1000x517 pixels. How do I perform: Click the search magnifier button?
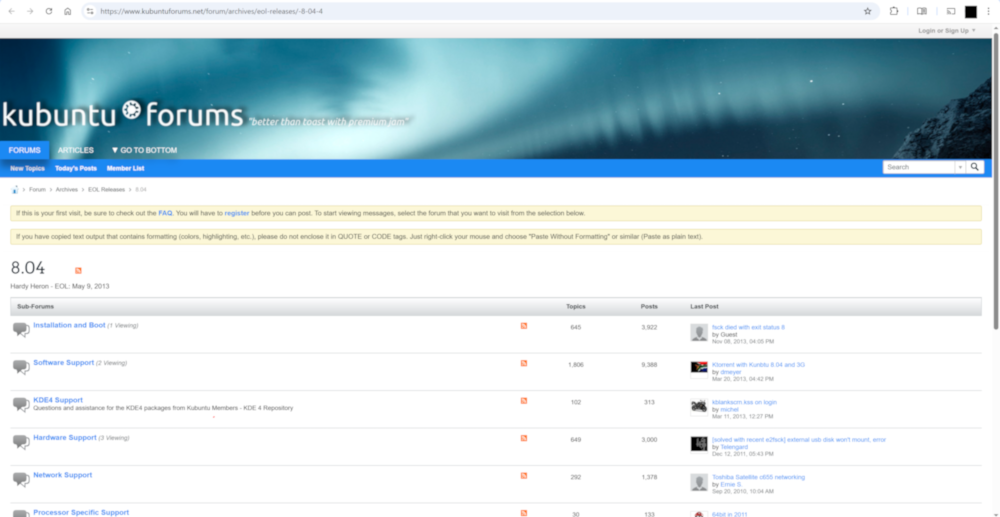[x=975, y=167]
